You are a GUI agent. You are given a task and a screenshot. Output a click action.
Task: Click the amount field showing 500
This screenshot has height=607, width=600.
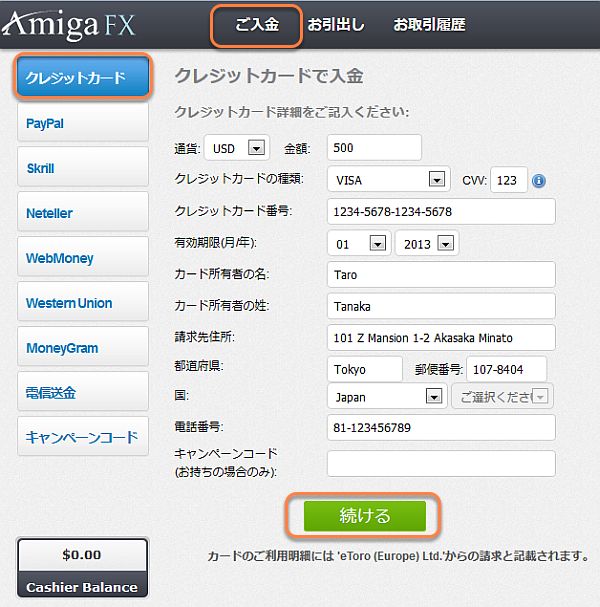coord(372,148)
